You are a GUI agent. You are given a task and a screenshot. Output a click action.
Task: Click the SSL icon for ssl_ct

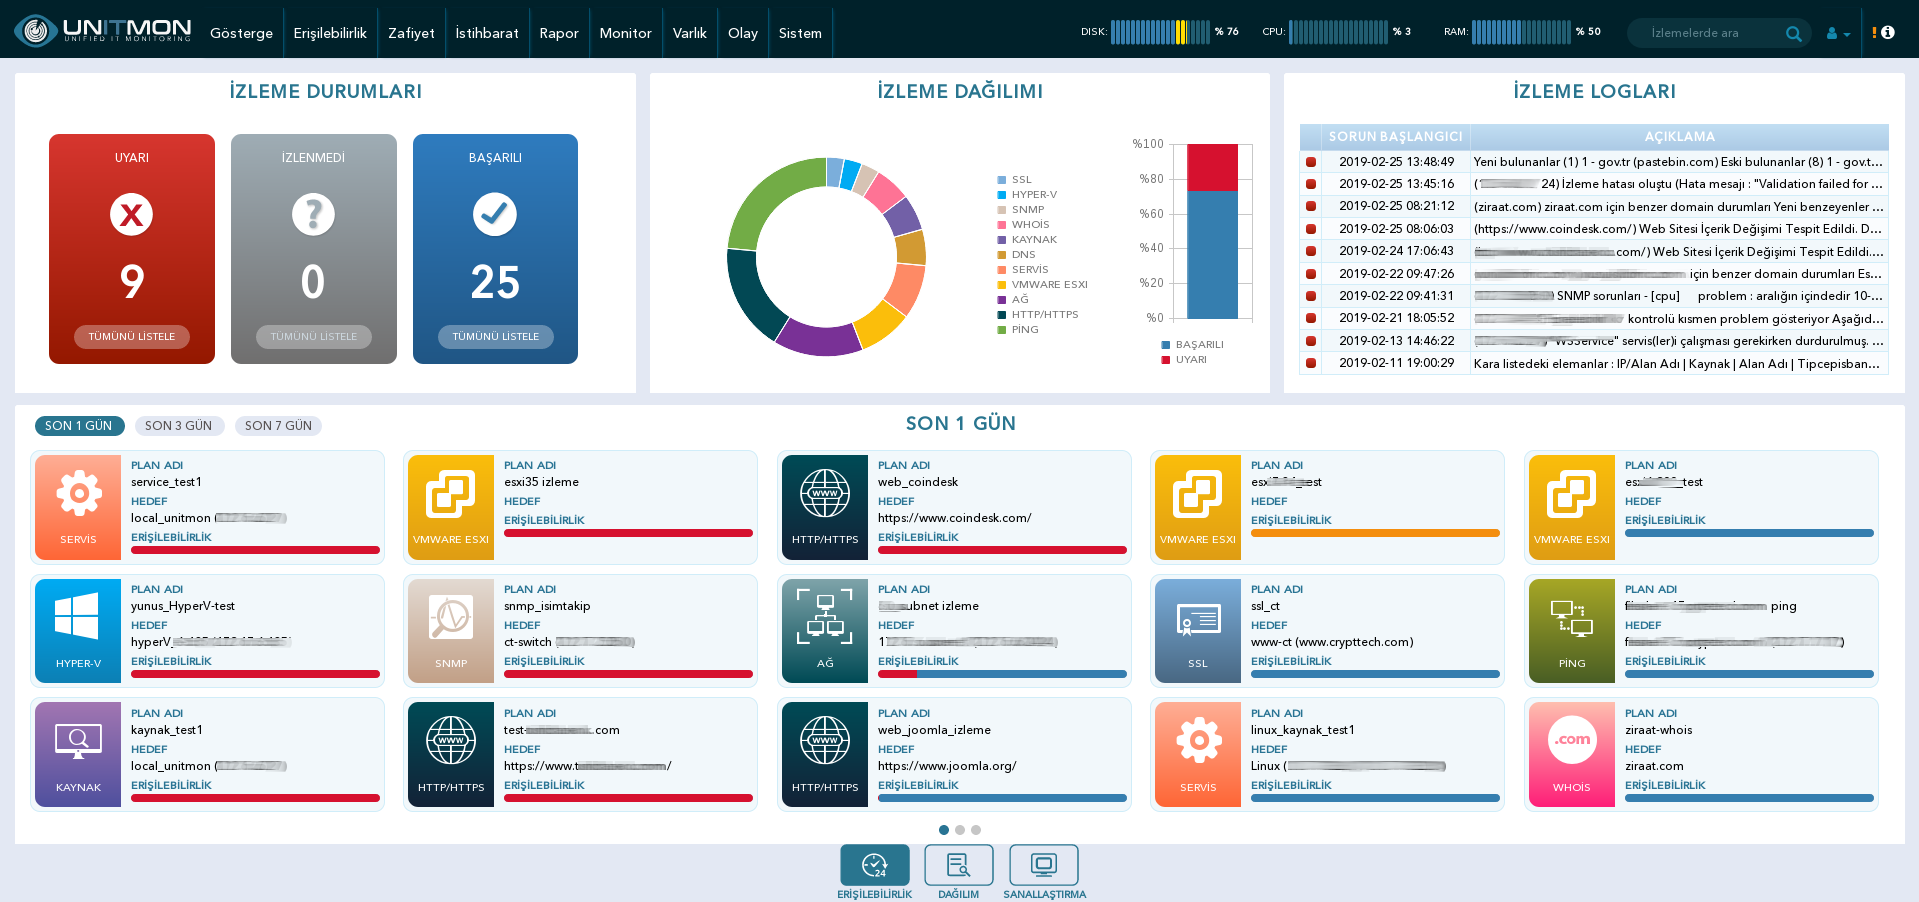coord(1198,631)
